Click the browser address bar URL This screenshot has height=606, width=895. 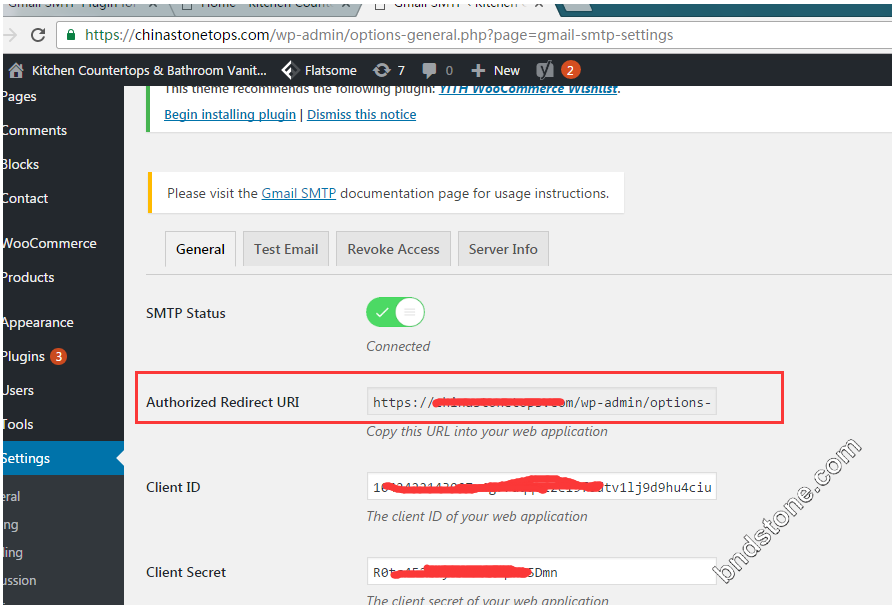click(379, 35)
